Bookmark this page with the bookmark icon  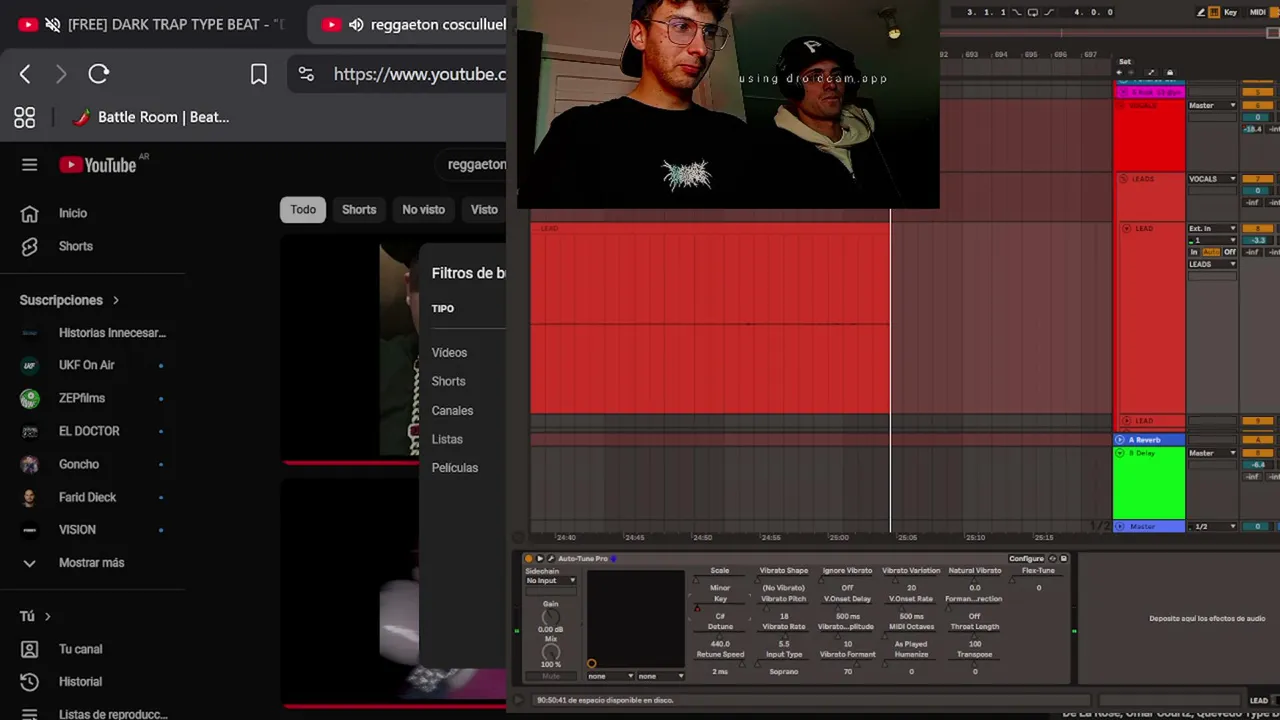(x=258, y=74)
